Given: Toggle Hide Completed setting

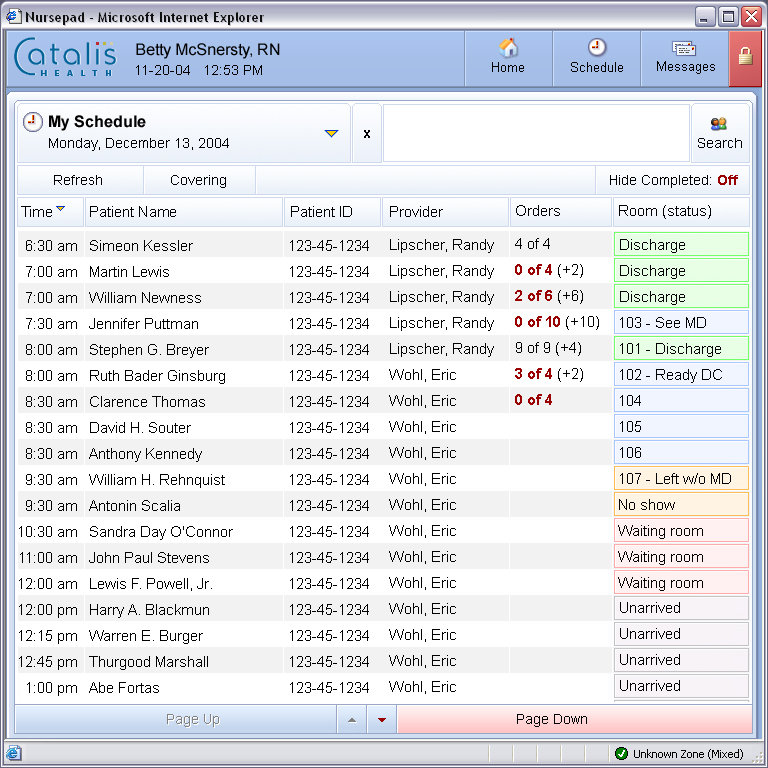Looking at the screenshot, I should tap(672, 180).
